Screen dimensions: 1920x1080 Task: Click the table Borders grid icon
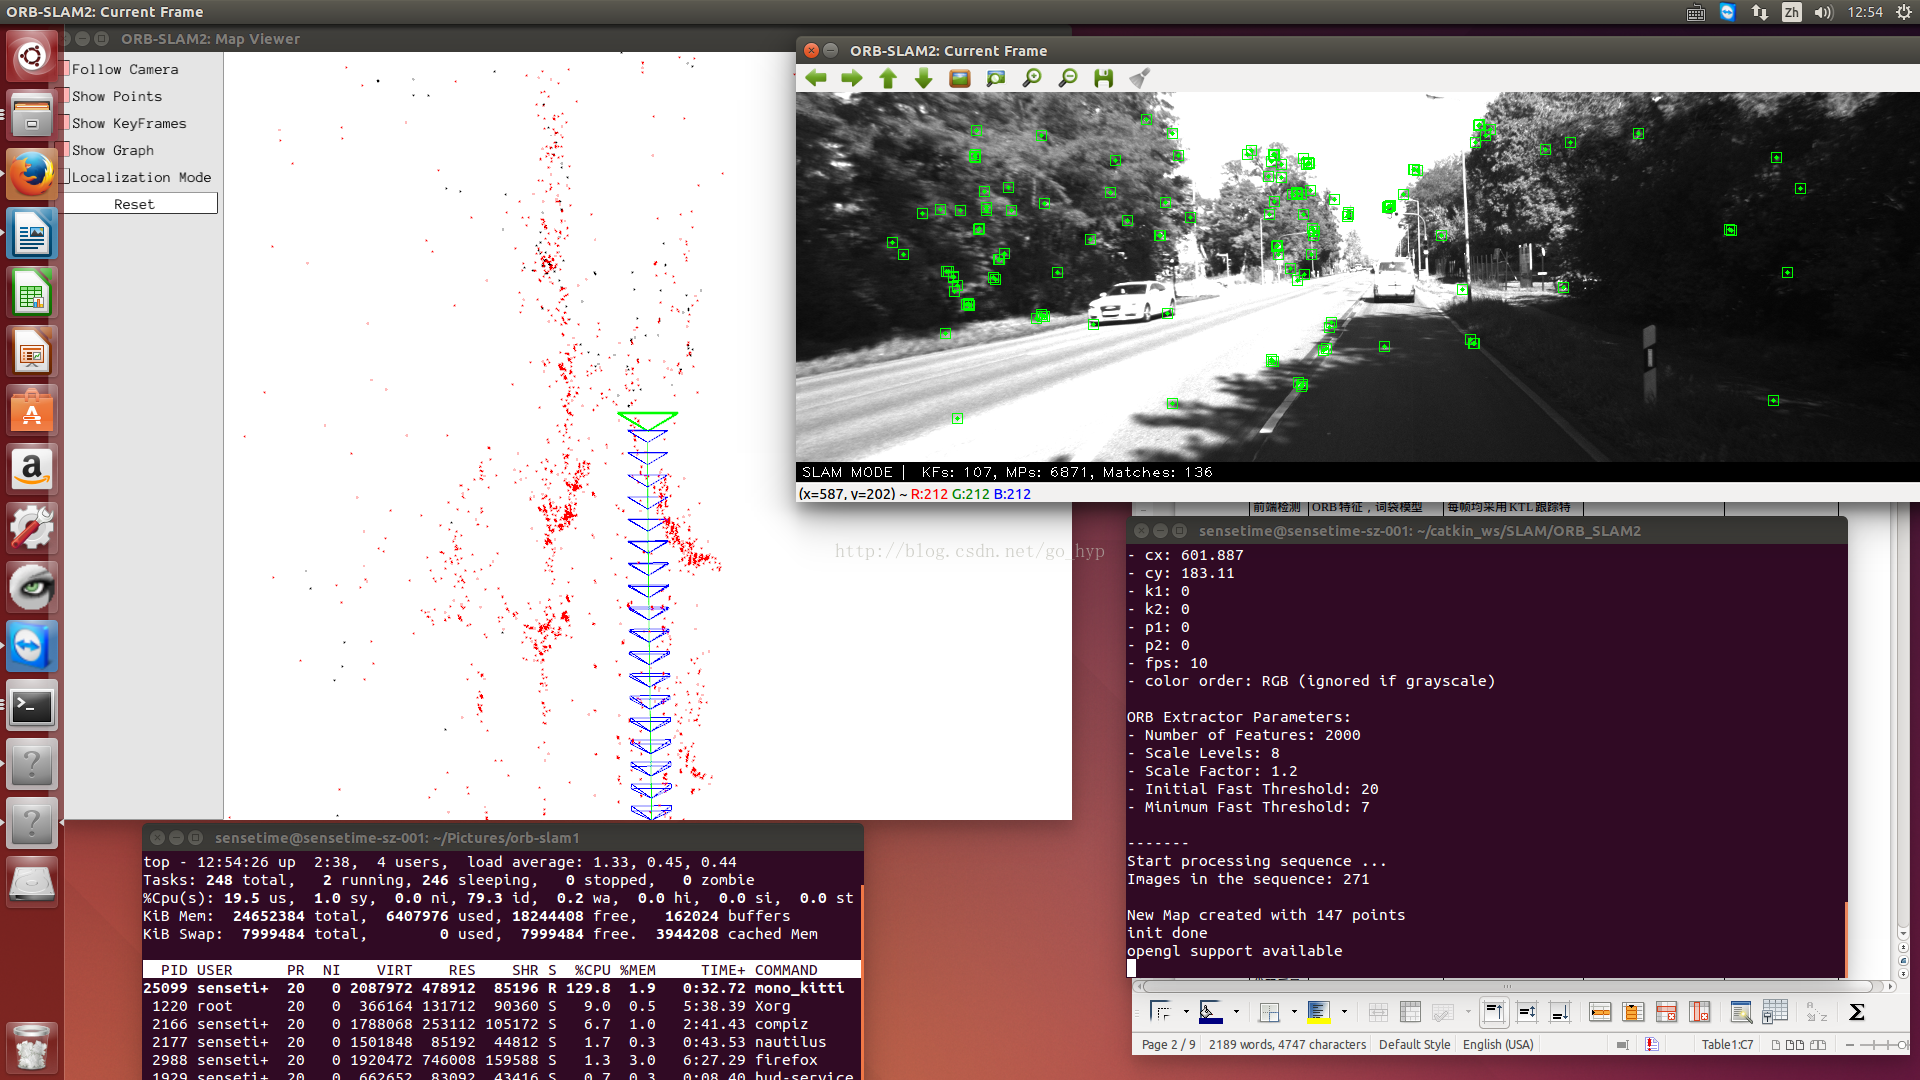(1269, 1012)
